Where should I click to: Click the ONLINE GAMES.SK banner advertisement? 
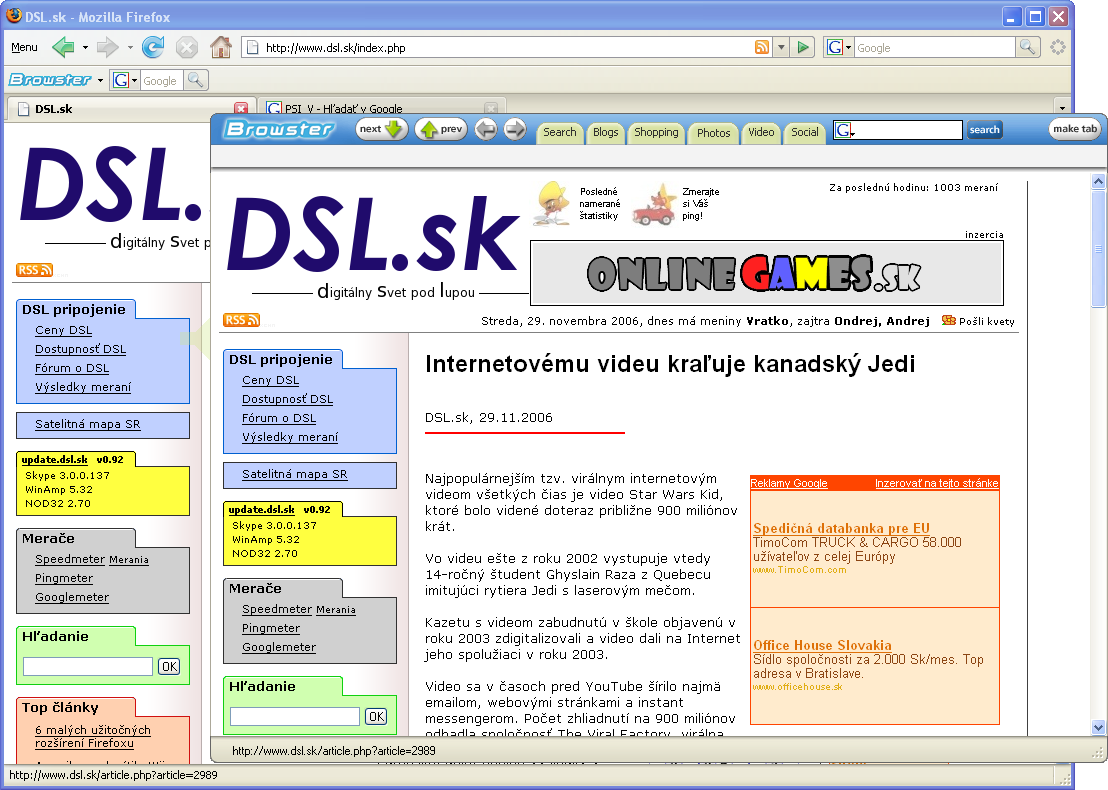tap(767, 273)
